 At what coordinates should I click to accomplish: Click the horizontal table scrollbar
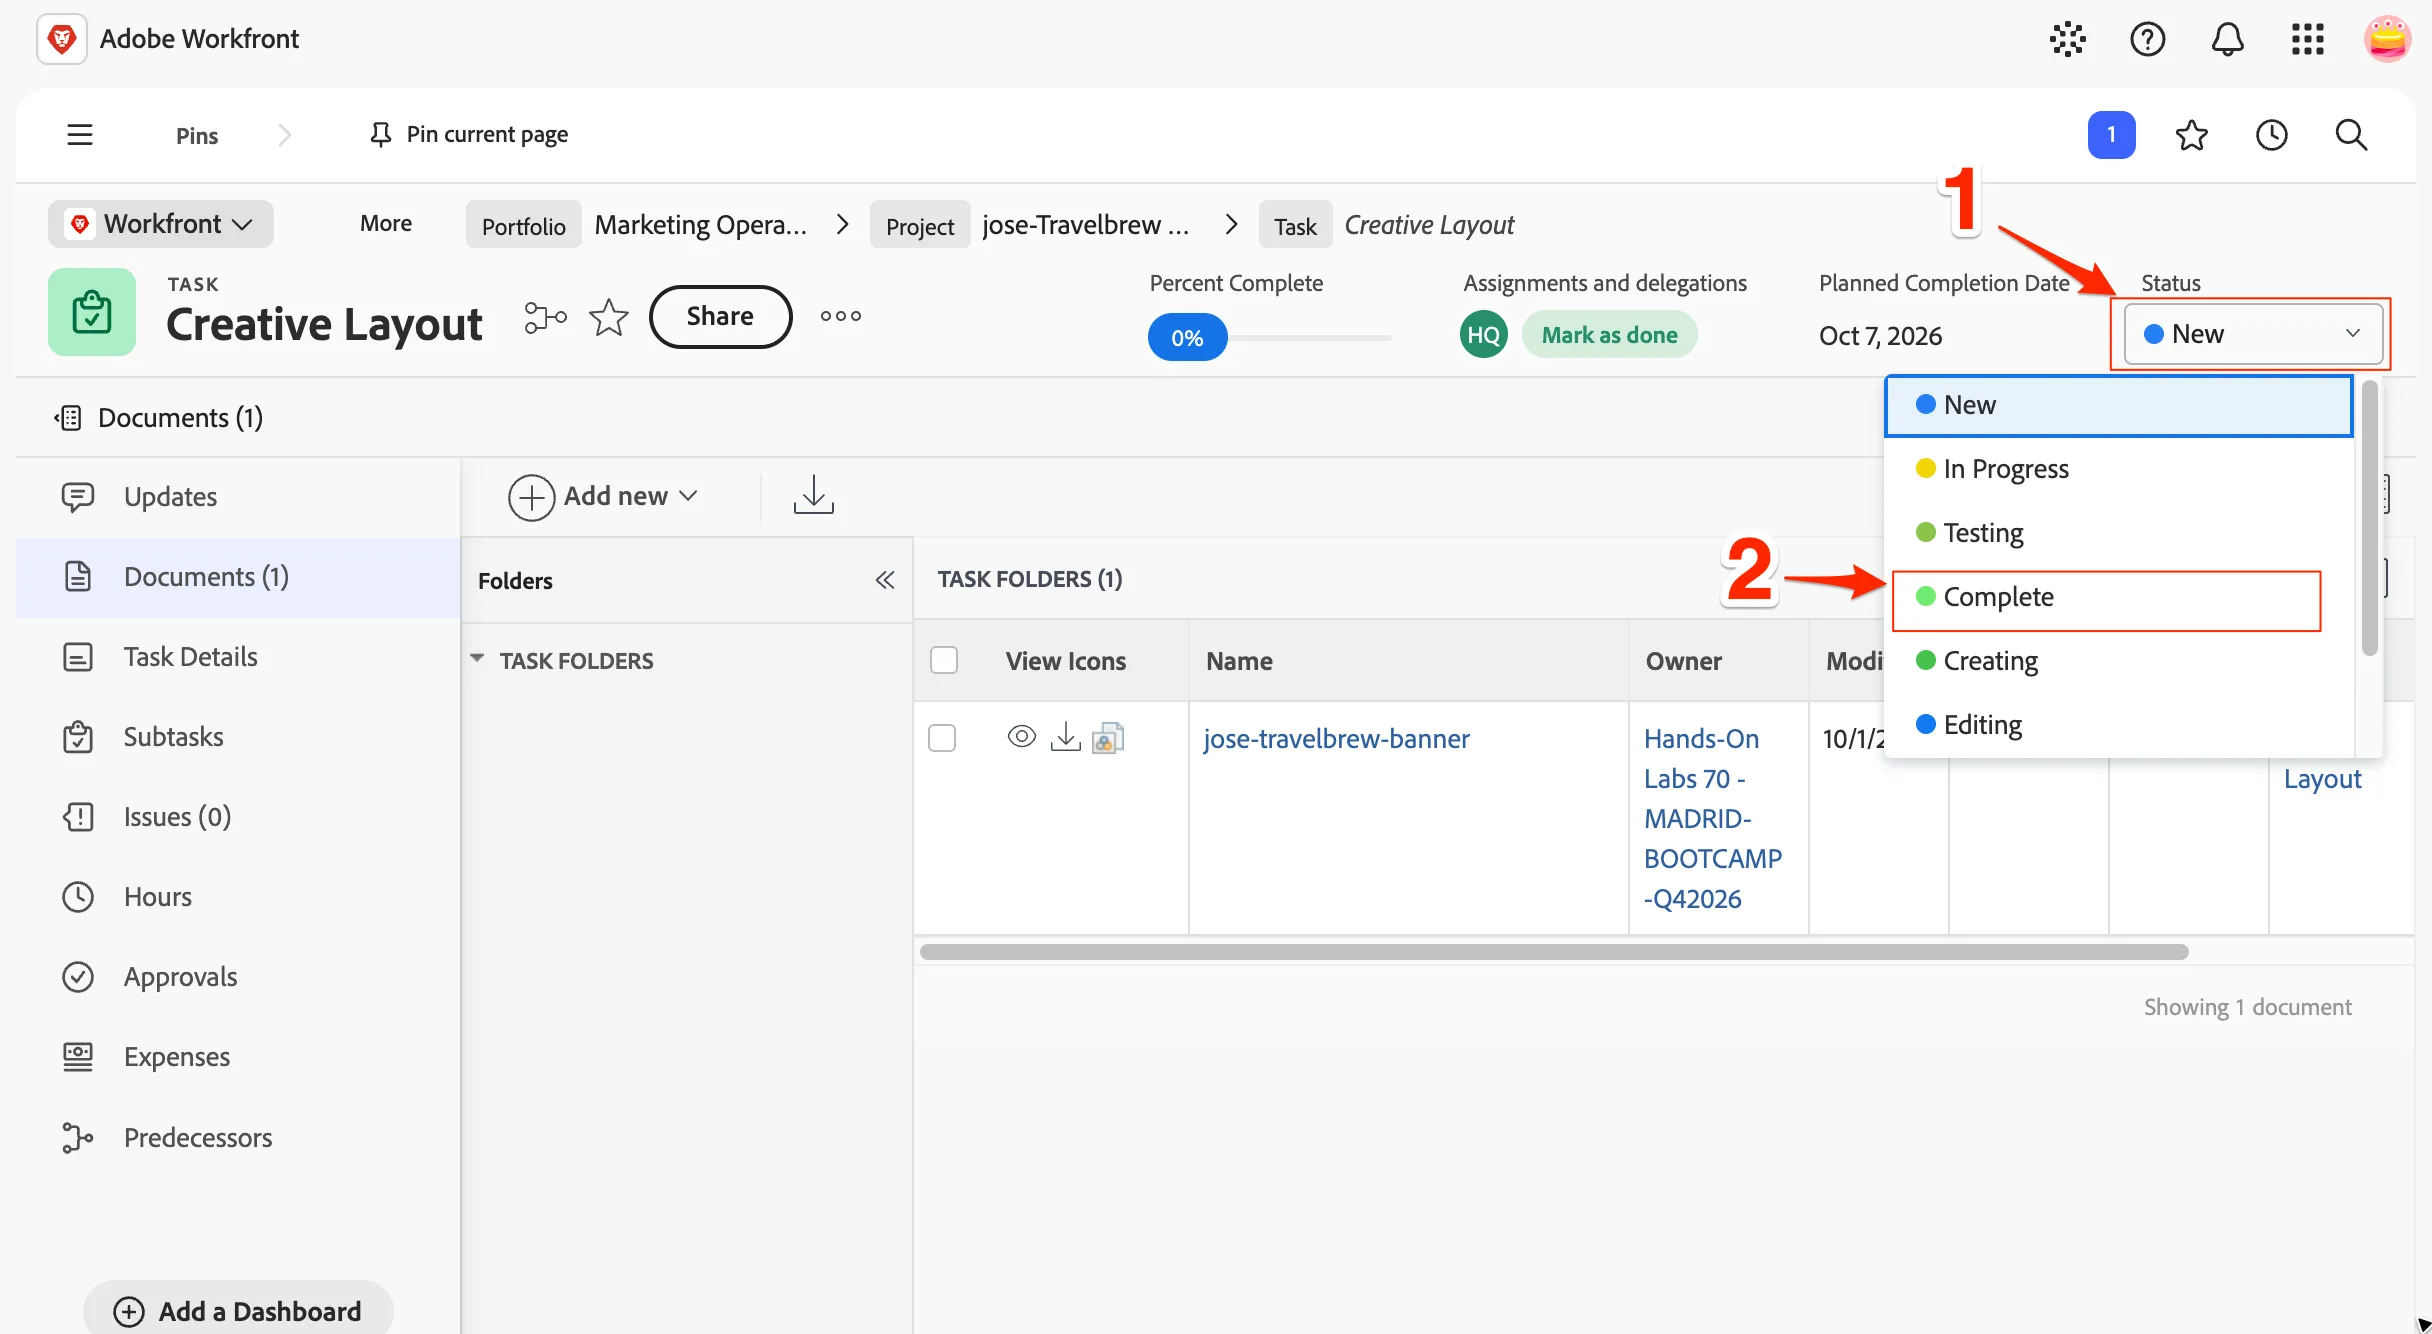point(1553,952)
